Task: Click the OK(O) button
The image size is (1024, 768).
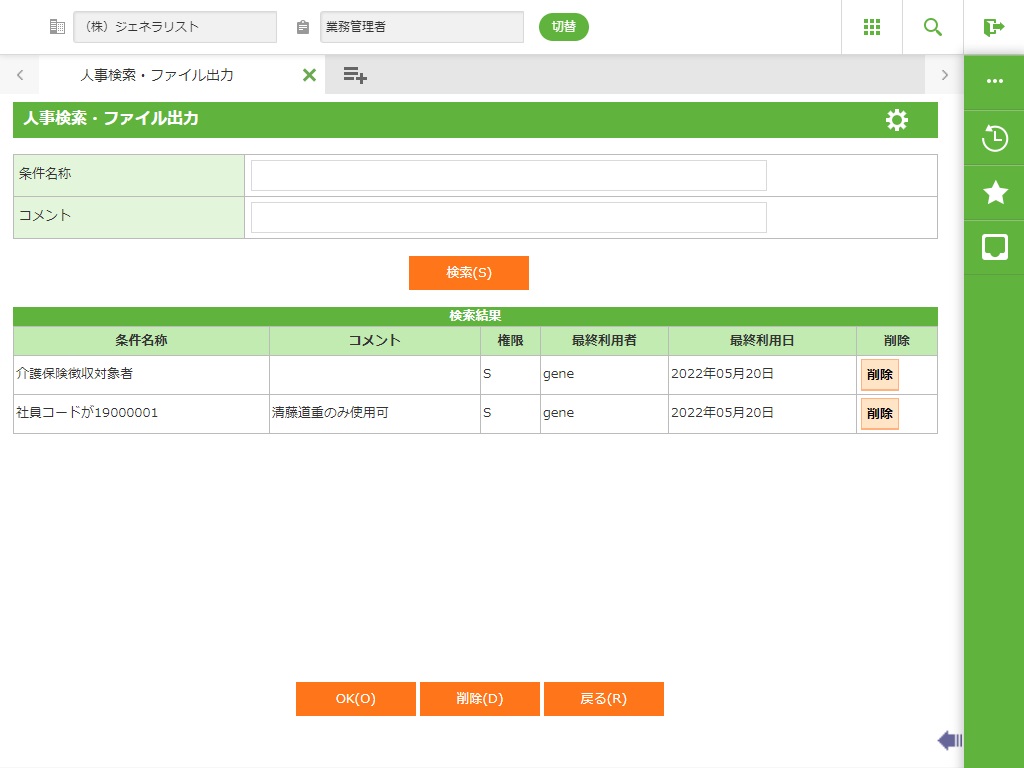Action: pyautogui.click(x=355, y=699)
